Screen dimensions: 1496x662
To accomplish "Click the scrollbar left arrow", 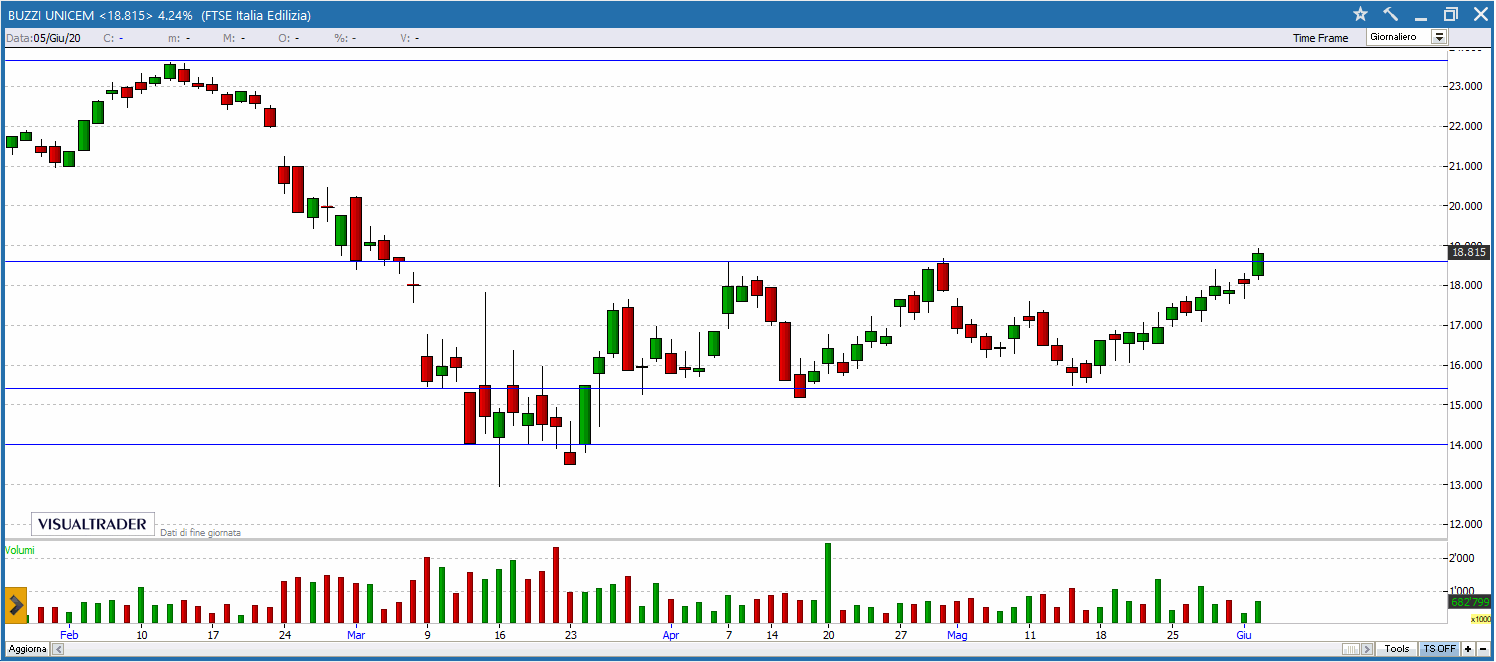I will [x=58, y=649].
